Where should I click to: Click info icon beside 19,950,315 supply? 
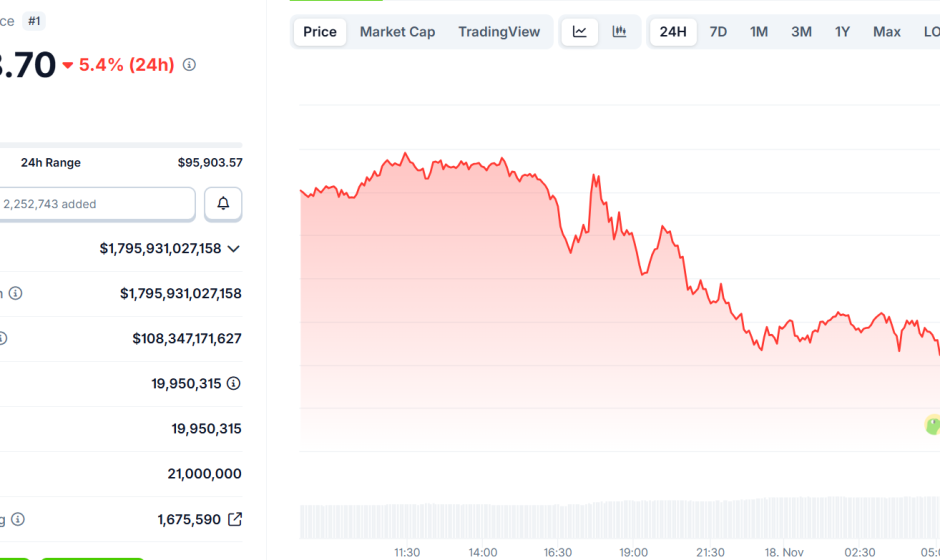pyautogui.click(x=233, y=383)
